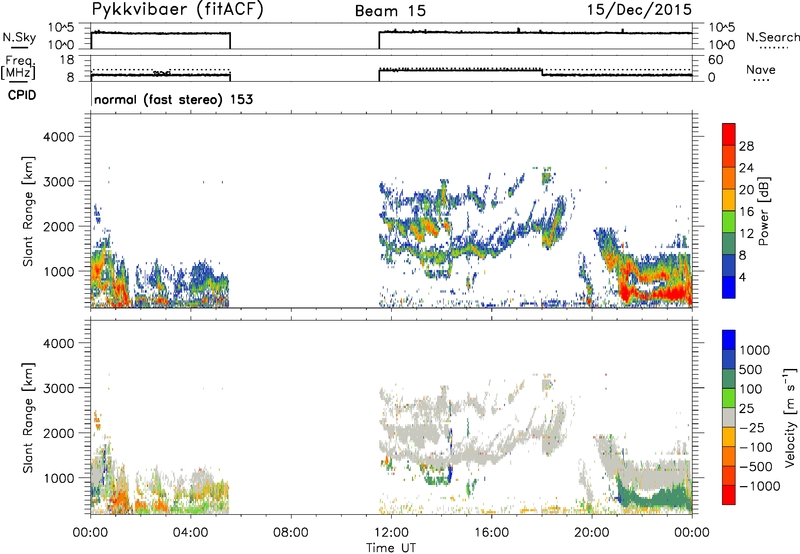Click the 'Beam 15' heading

[x=390, y=11]
